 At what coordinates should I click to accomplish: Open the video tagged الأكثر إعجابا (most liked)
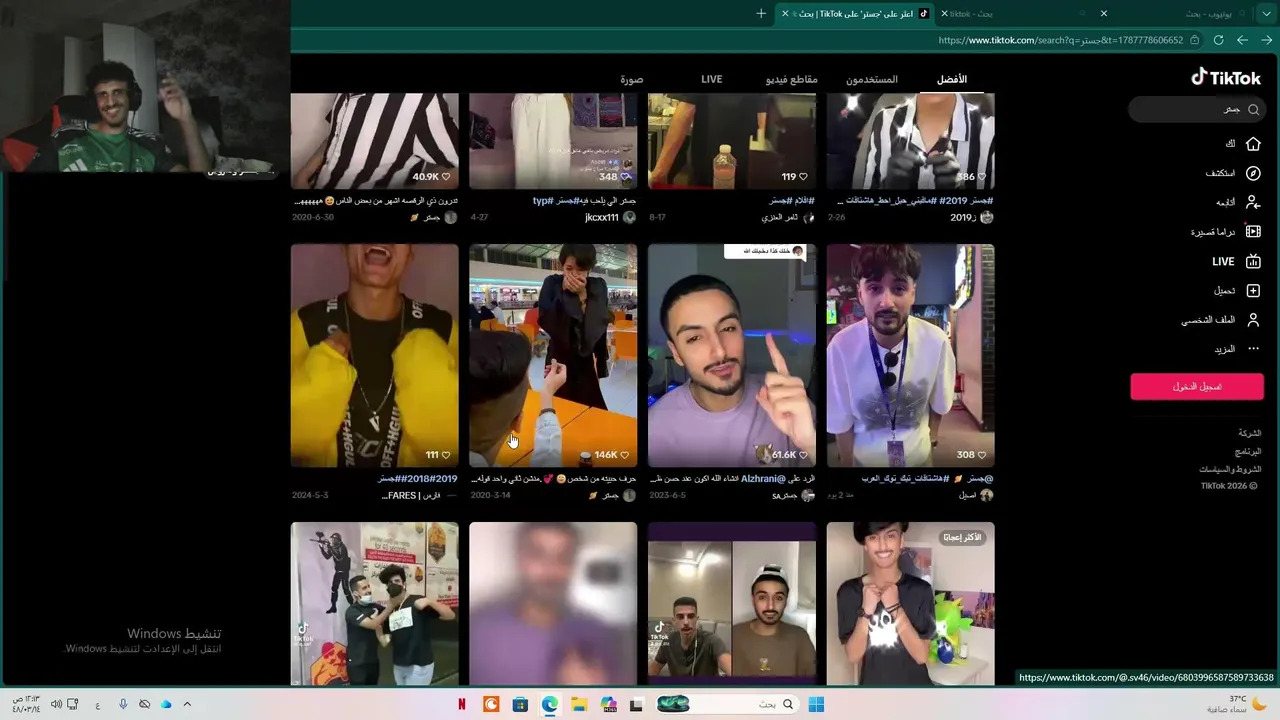pyautogui.click(x=911, y=604)
